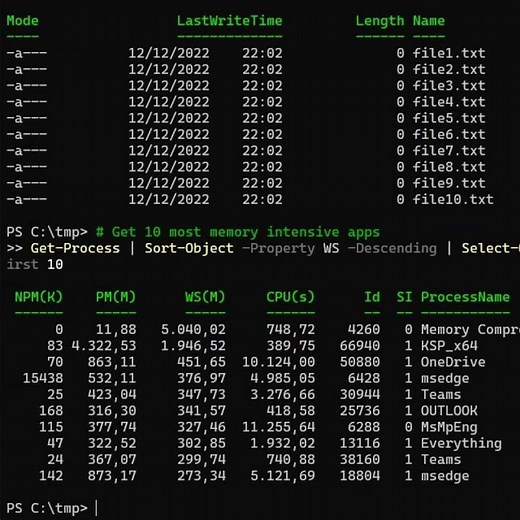Click the Sort-Object command word
The image size is (520, 520).
tap(189, 248)
